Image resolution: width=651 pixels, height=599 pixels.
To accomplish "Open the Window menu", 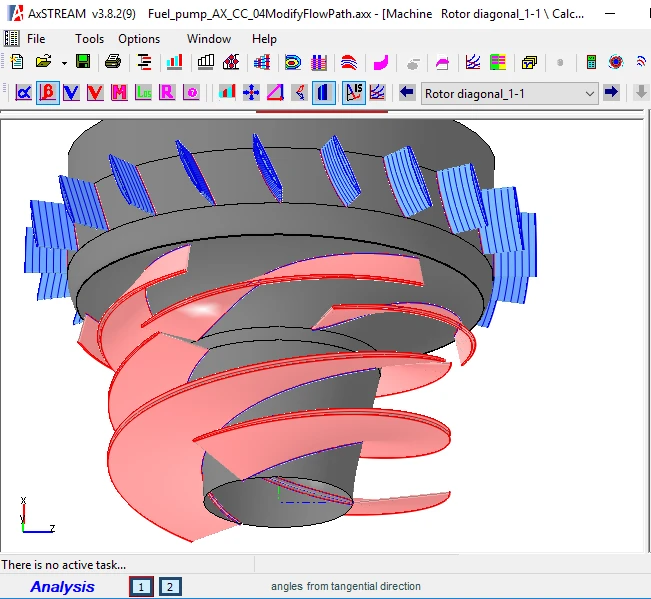I will 209,38.
